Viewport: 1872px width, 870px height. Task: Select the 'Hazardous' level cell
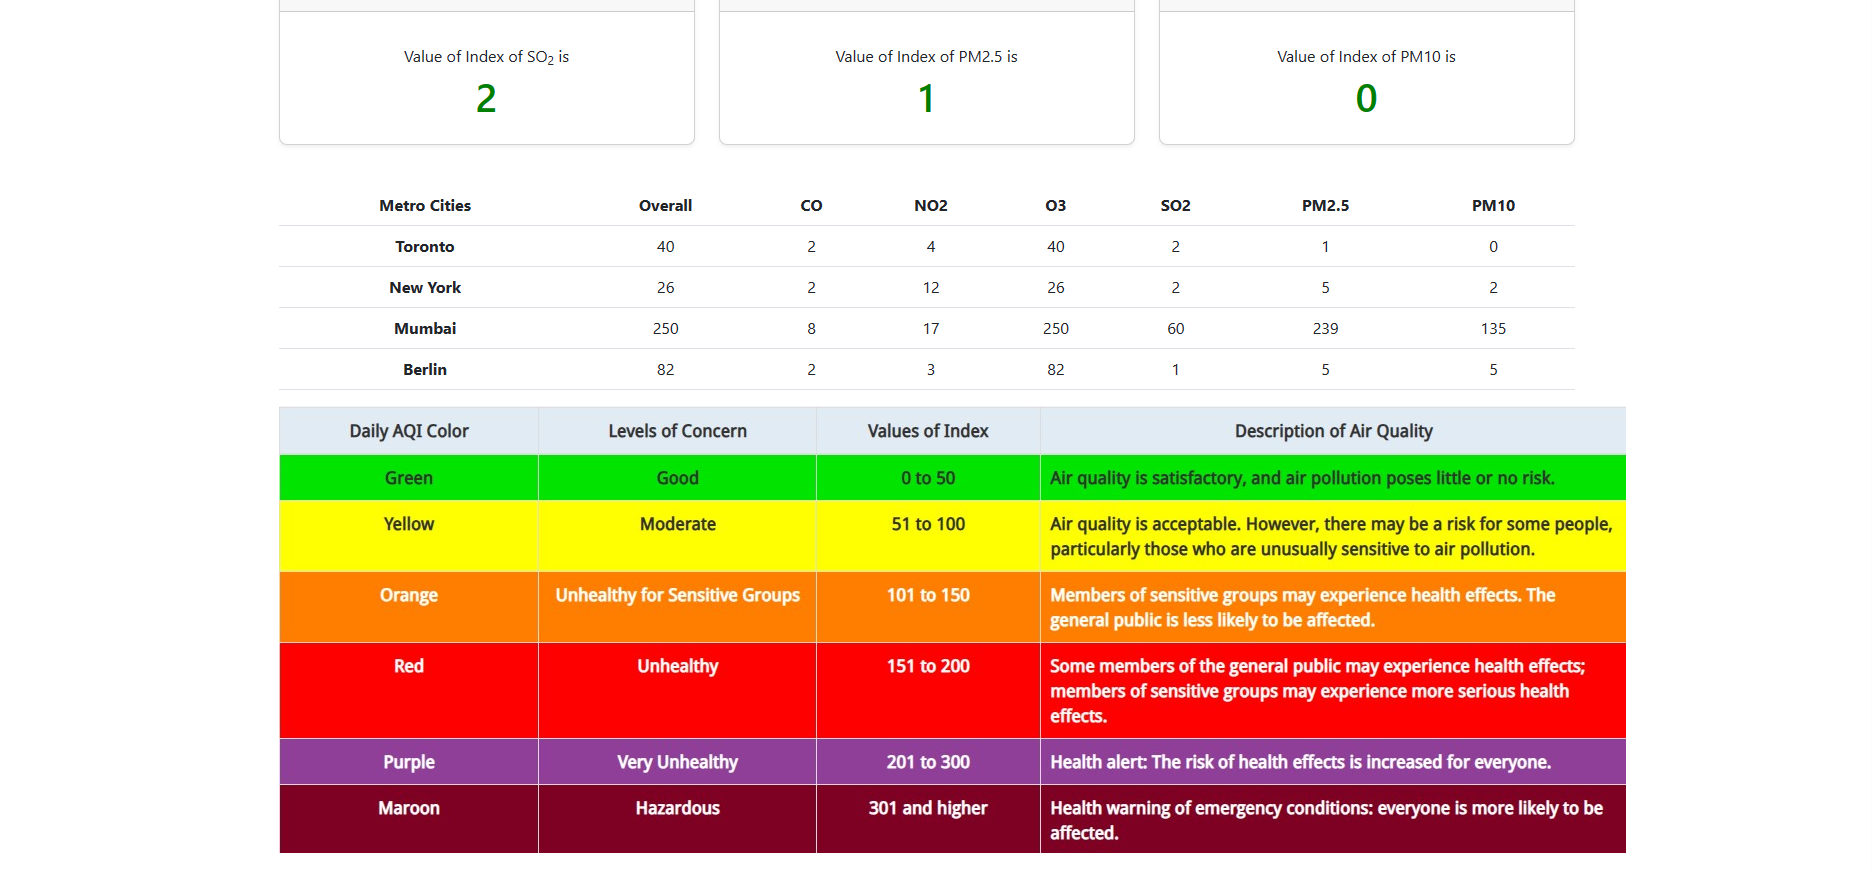tap(677, 819)
